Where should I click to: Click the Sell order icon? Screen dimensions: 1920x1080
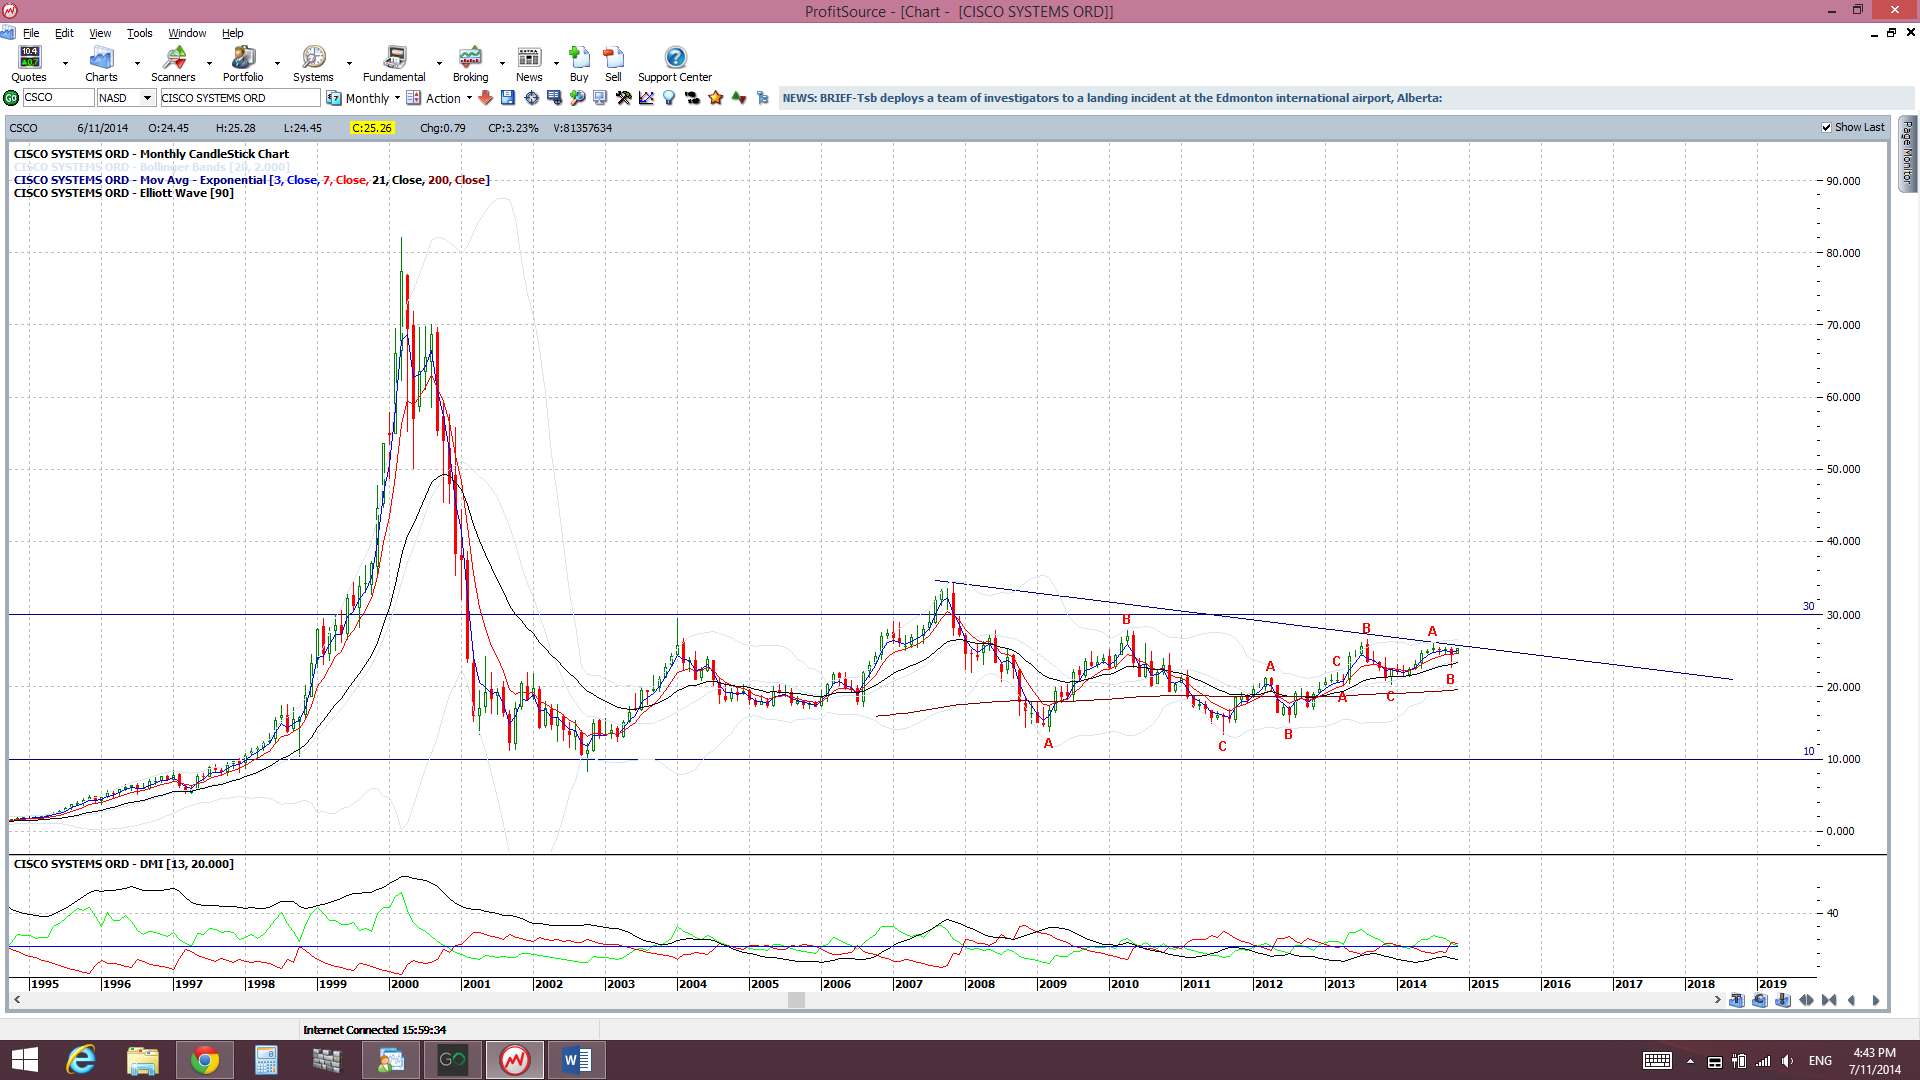(613, 64)
